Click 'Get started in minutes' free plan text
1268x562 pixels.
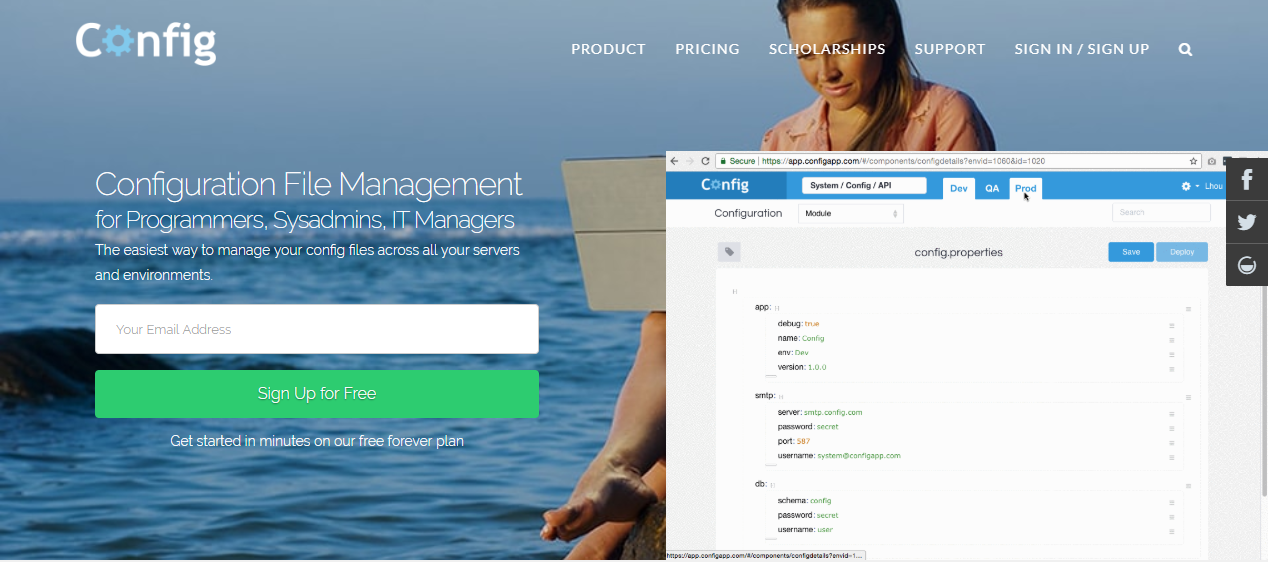[x=317, y=440]
